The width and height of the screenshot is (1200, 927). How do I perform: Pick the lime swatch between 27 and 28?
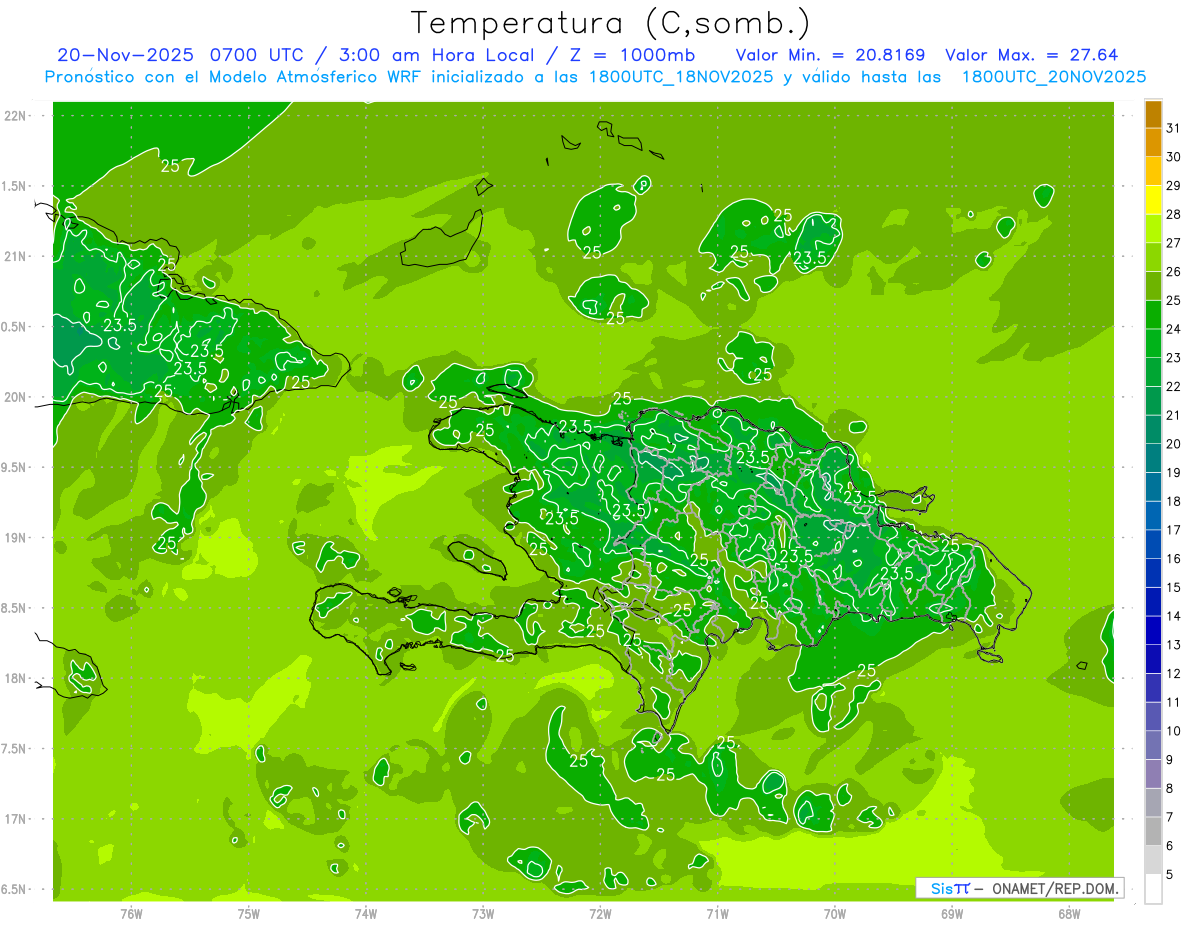[1153, 229]
